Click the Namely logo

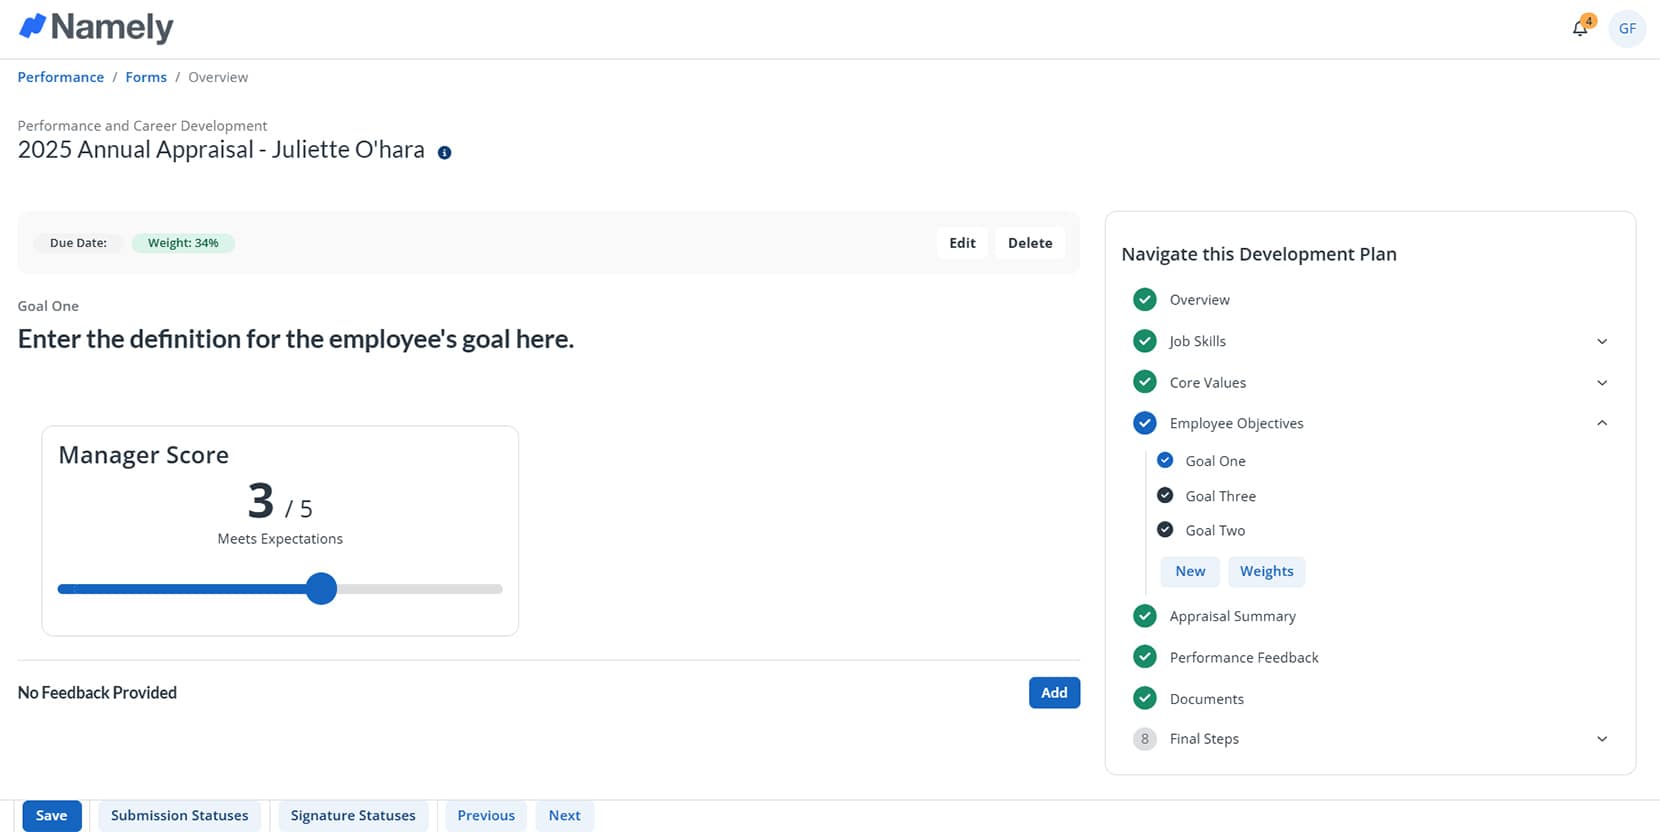pyautogui.click(x=96, y=27)
